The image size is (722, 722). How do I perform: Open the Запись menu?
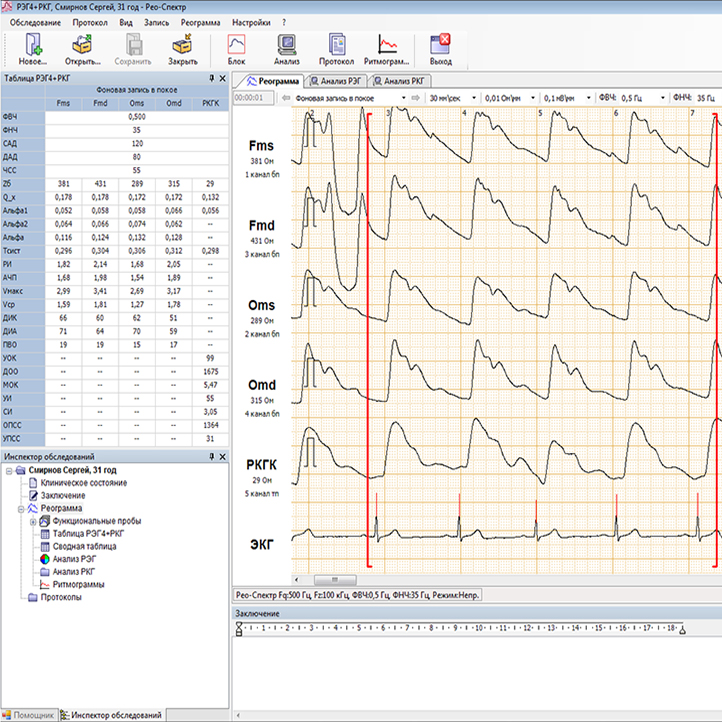[157, 21]
